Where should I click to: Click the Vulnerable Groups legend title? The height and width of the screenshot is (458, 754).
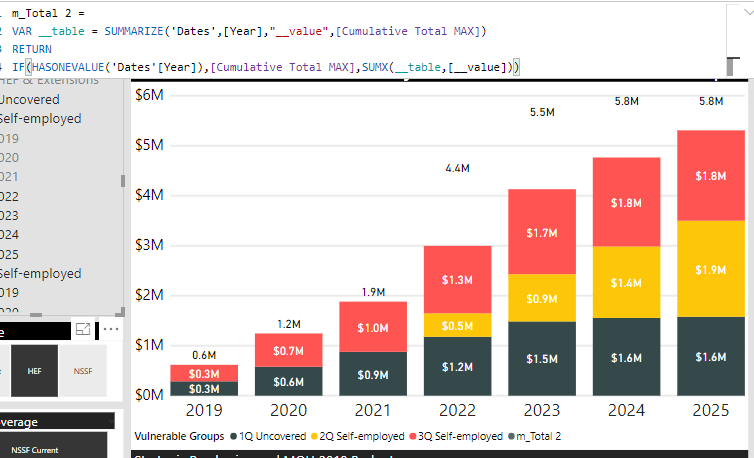[x=179, y=436]
